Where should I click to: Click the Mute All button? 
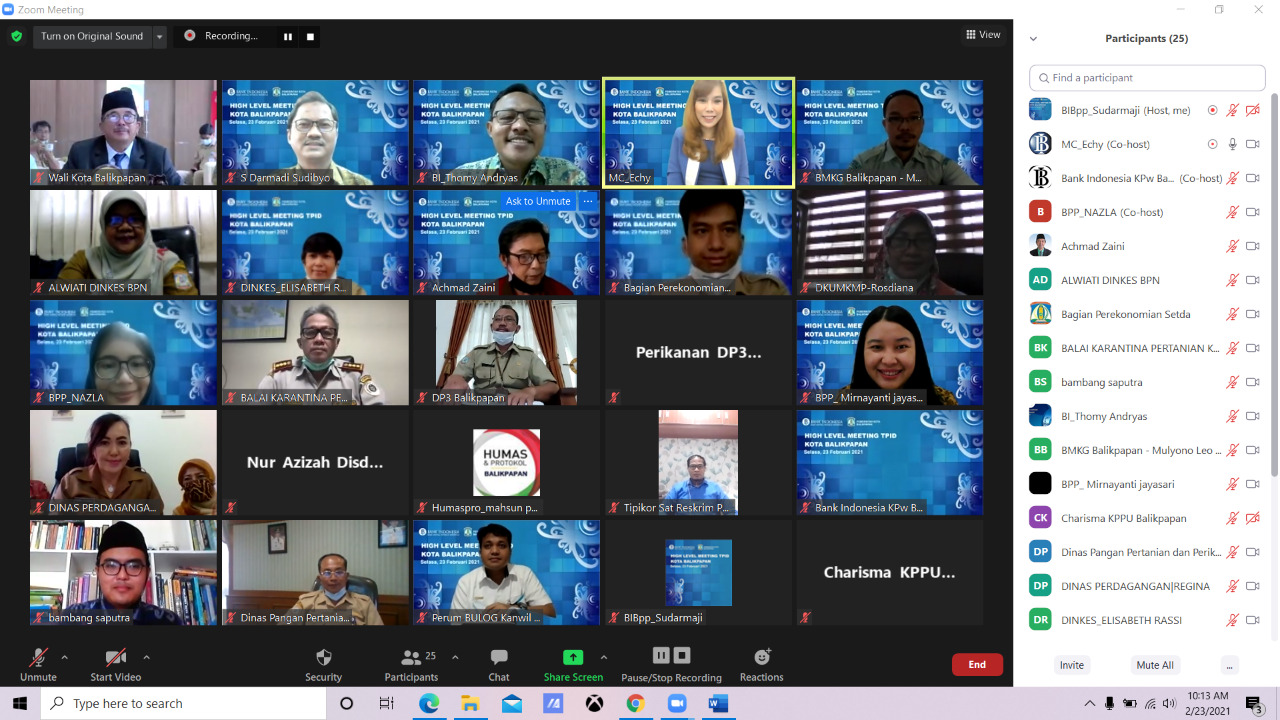click(1155, 665)
